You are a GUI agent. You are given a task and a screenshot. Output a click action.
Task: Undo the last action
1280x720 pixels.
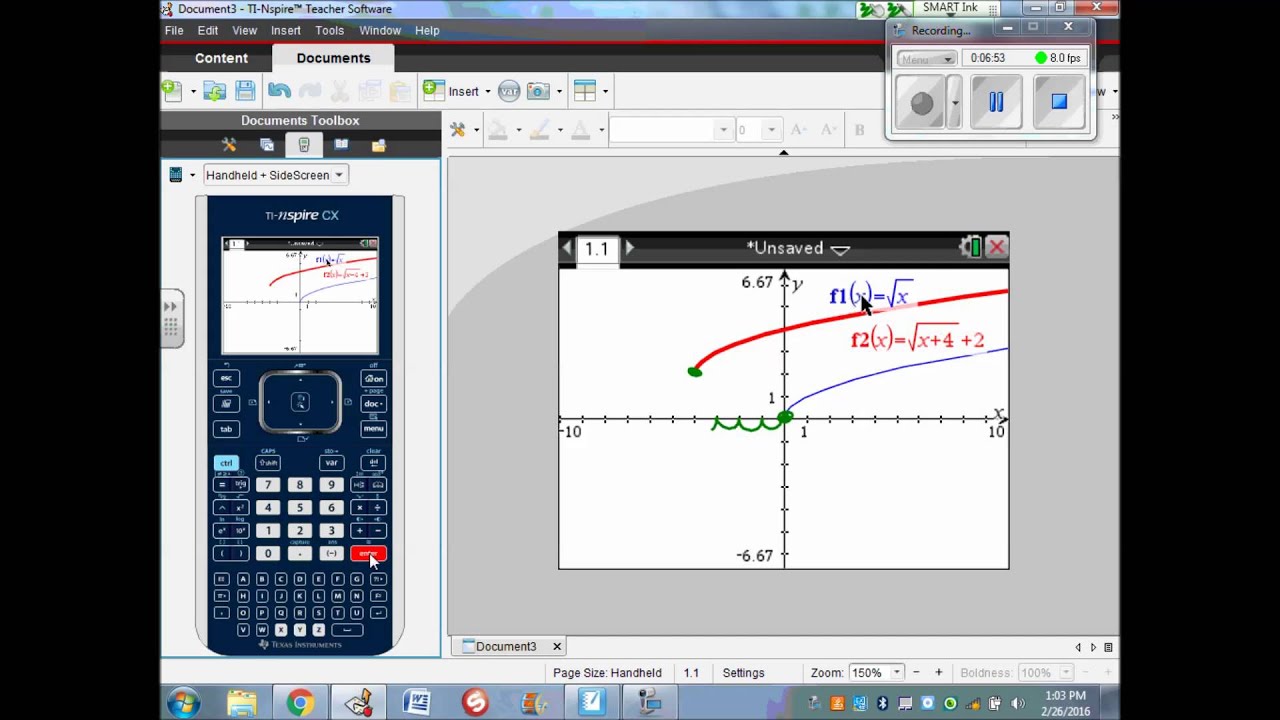coord(279,91)
